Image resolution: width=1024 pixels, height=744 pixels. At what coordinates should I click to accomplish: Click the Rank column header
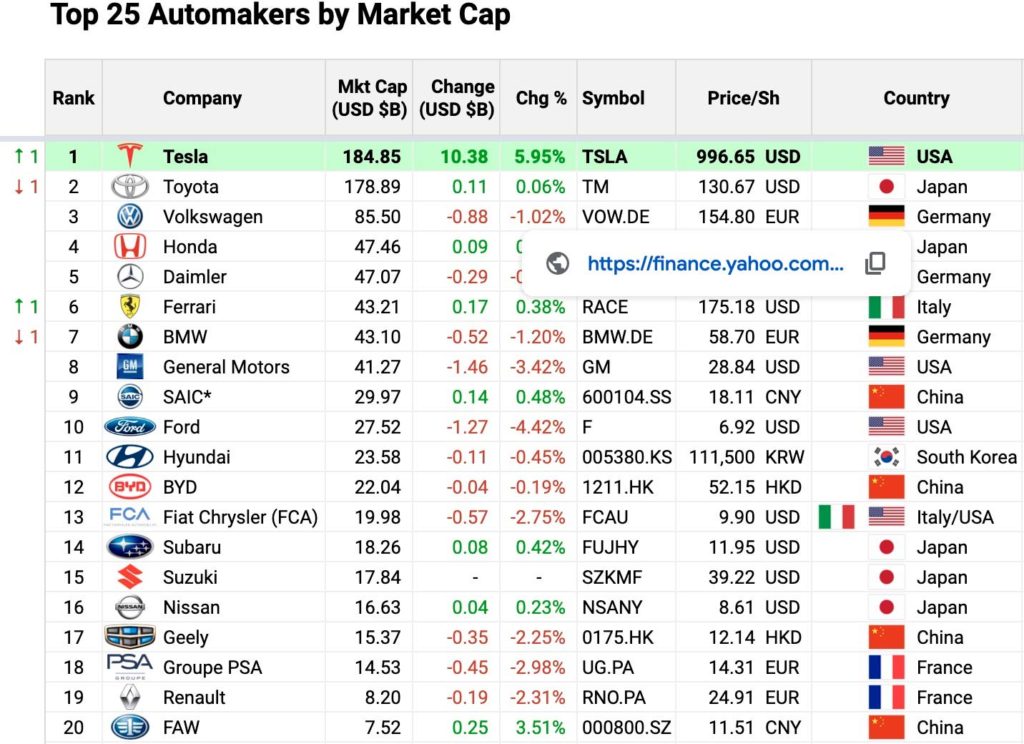(74, 98)
